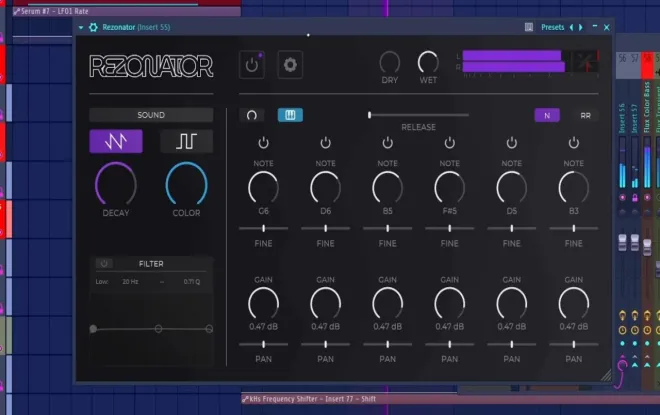660x415 pixels.
Task: Click the Serum #7 LFO1 Rate automation clip
Action: coord(126,11)
